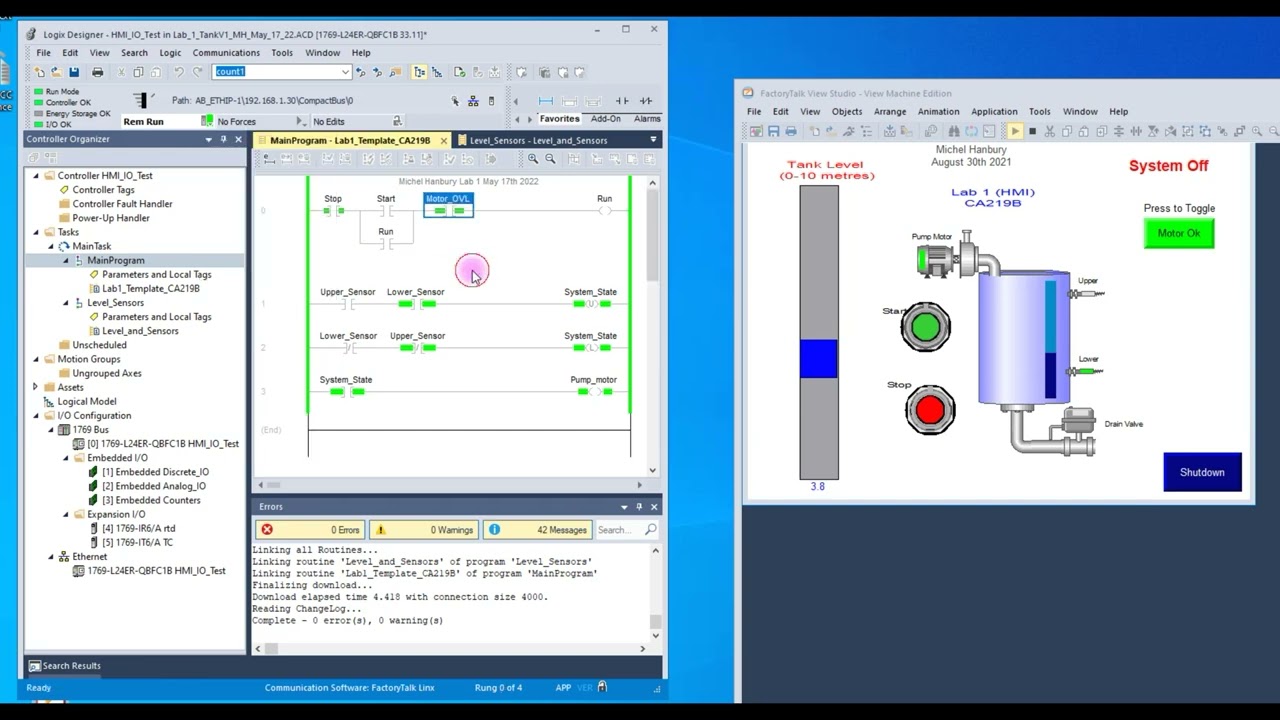Viewport: 1280px width, 720px height.
Task: Insert a rung from instruction toolbar
Action: coord(546,101)
